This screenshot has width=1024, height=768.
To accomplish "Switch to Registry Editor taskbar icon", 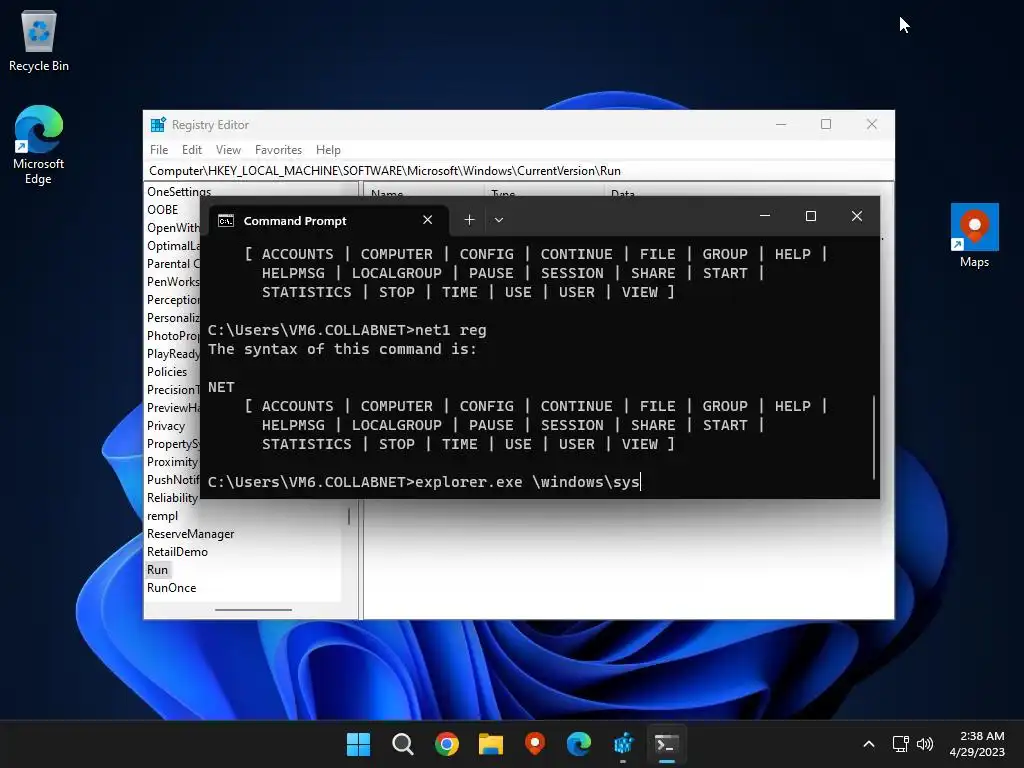I will coord(623,744).
